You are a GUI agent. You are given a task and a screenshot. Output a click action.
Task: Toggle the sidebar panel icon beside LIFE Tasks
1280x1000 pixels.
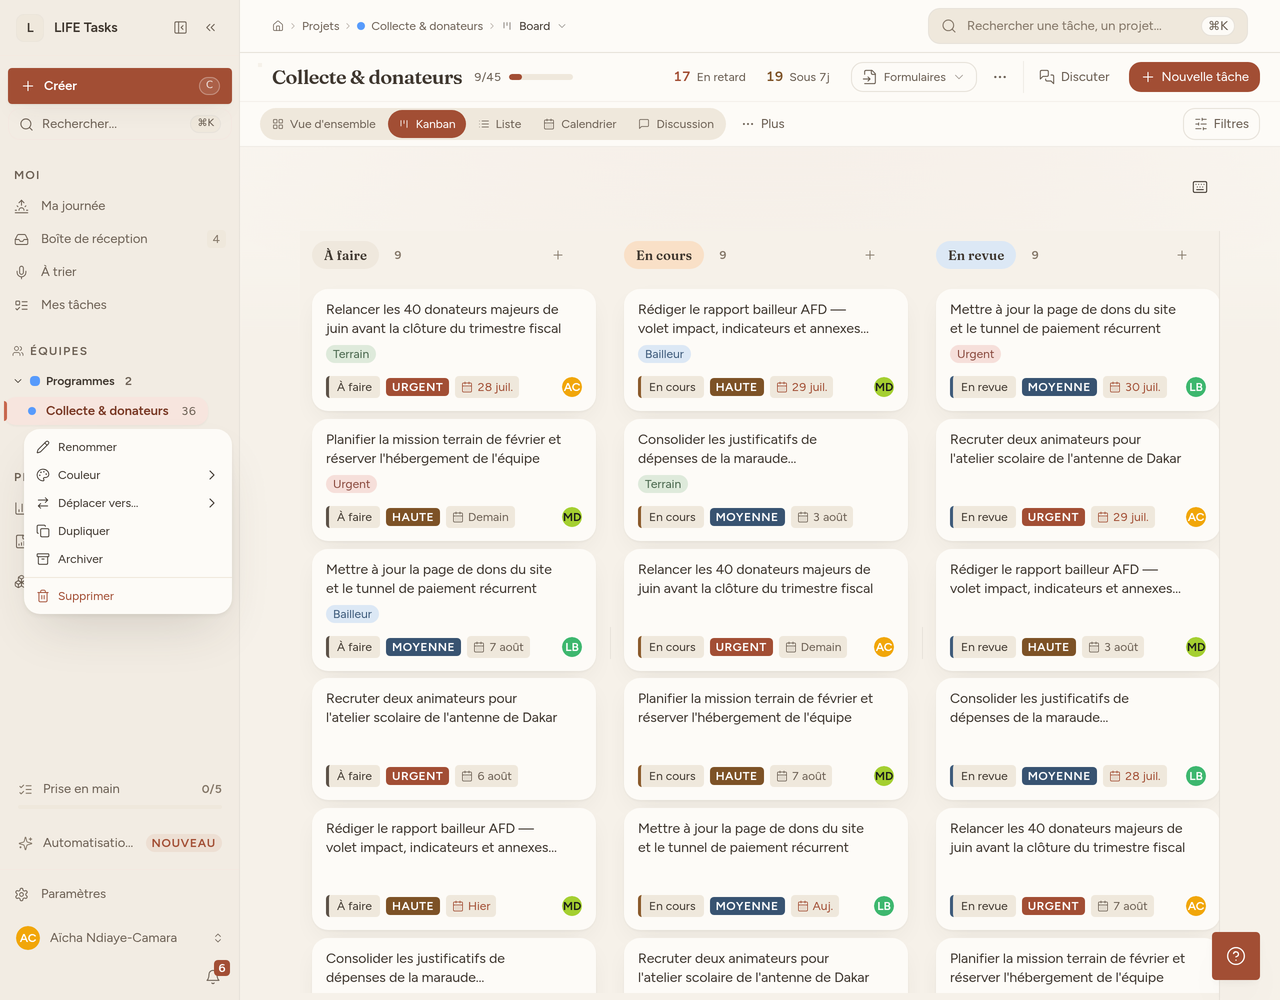coord(181,27)
